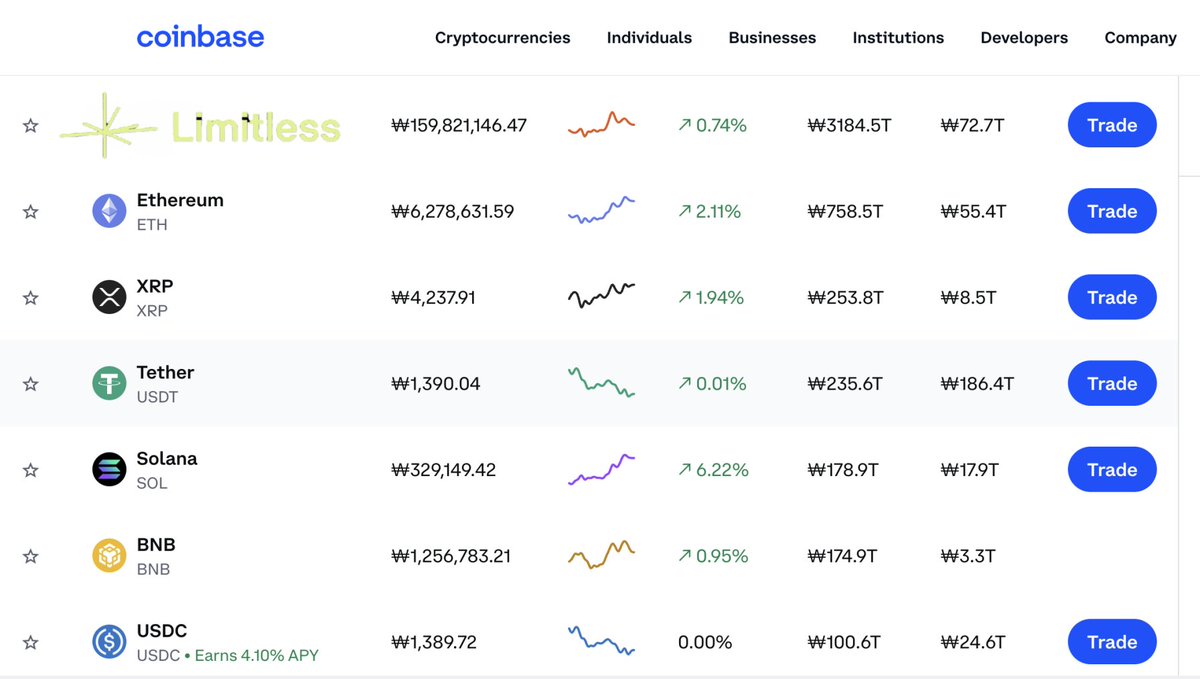Select the Company menu item
Screen dimensions: 1200x679
pyautogui.click(x=1140, y=38)
